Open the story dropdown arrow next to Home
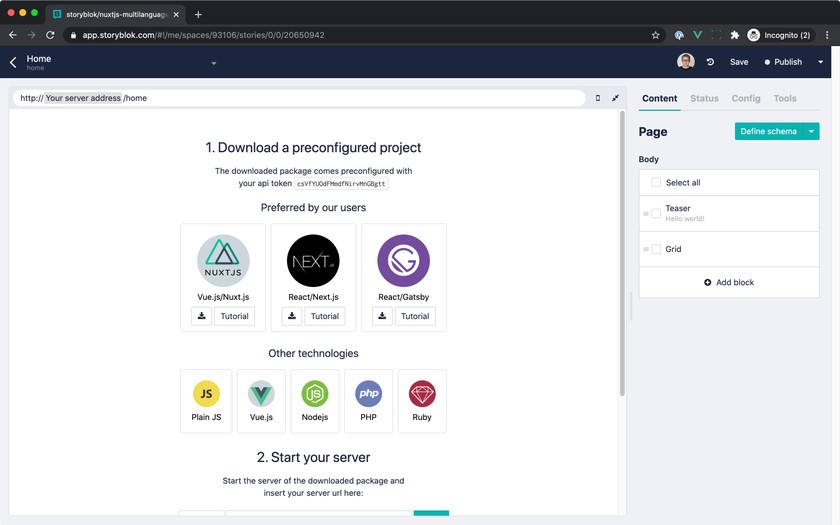This screenshot has height=525, width=840. tap(214, 63)
